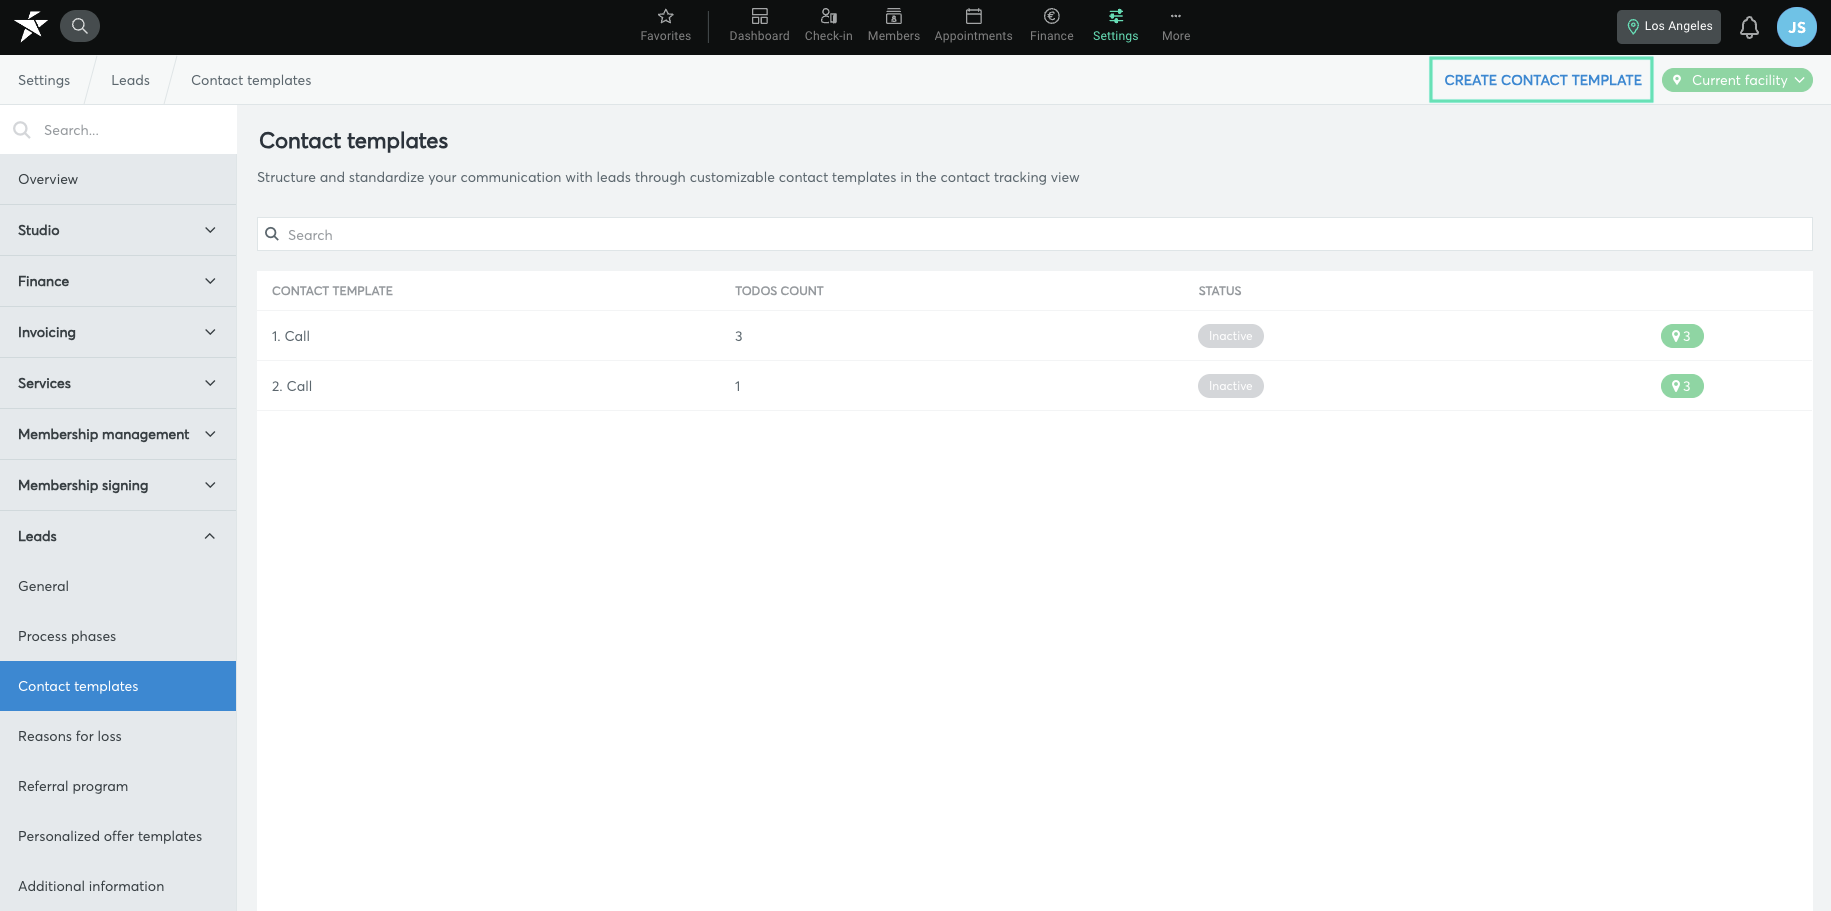Expand Studio section
The width and height of the screenshot is (1831, 911).
pyautogui.click(x=118, y=230)
